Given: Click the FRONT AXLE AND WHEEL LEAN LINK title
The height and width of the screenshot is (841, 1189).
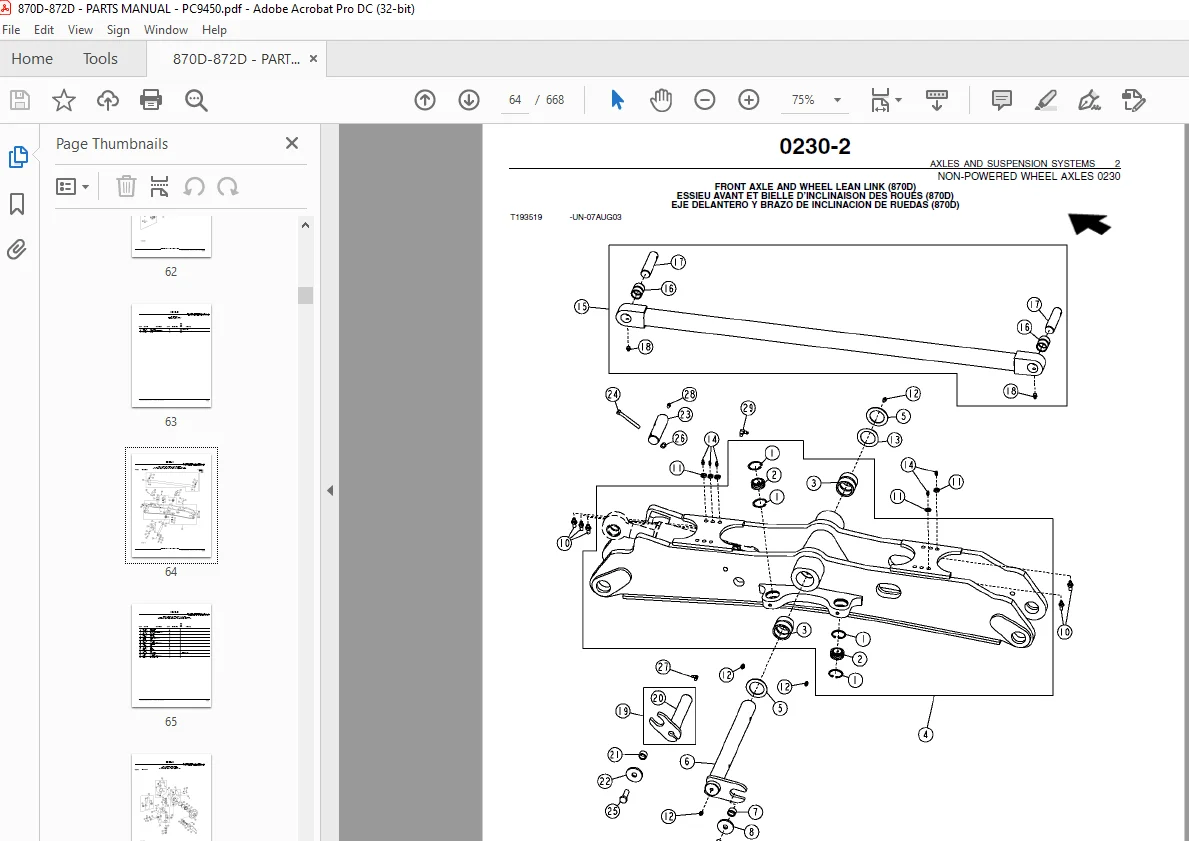Looking at the screenshot, I should tap(815, 187).
